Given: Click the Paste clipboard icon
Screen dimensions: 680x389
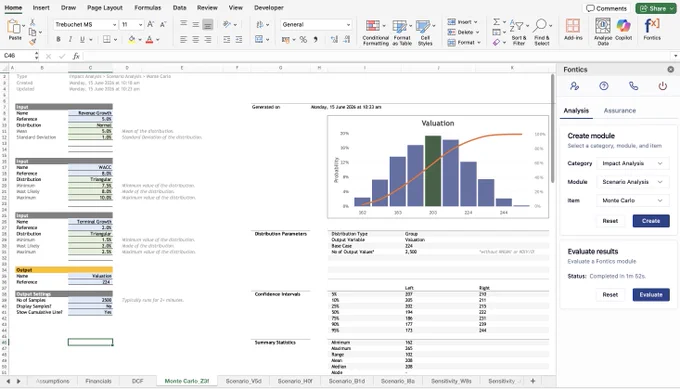Looking at the screenshot, I should click(15, 27).
